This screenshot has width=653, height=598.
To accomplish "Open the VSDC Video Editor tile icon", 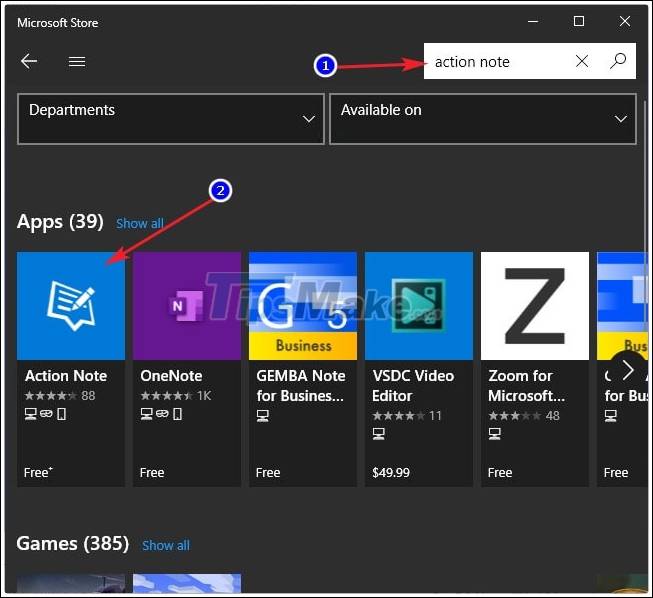I will click(x=419, y=306).
